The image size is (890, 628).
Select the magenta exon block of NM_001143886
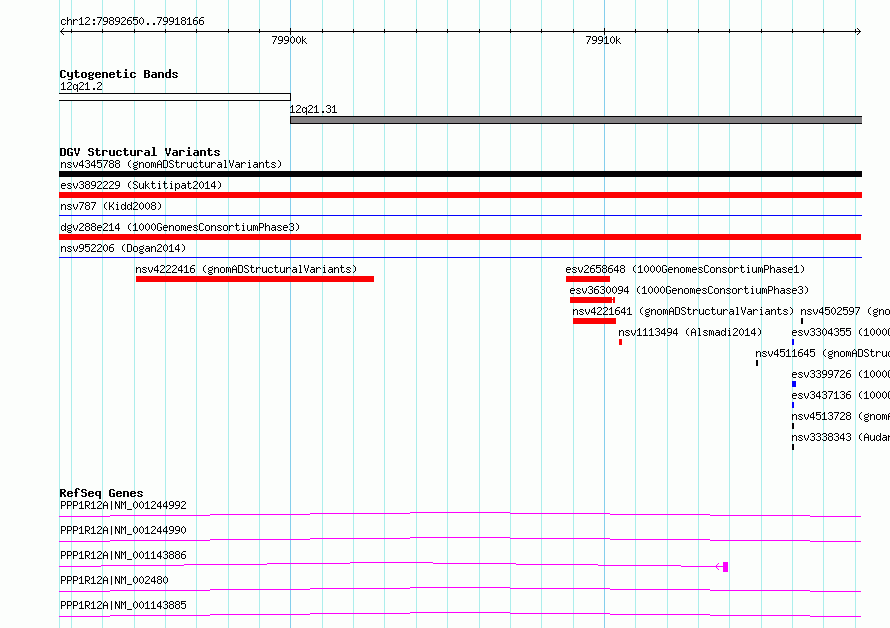point(725,567)
